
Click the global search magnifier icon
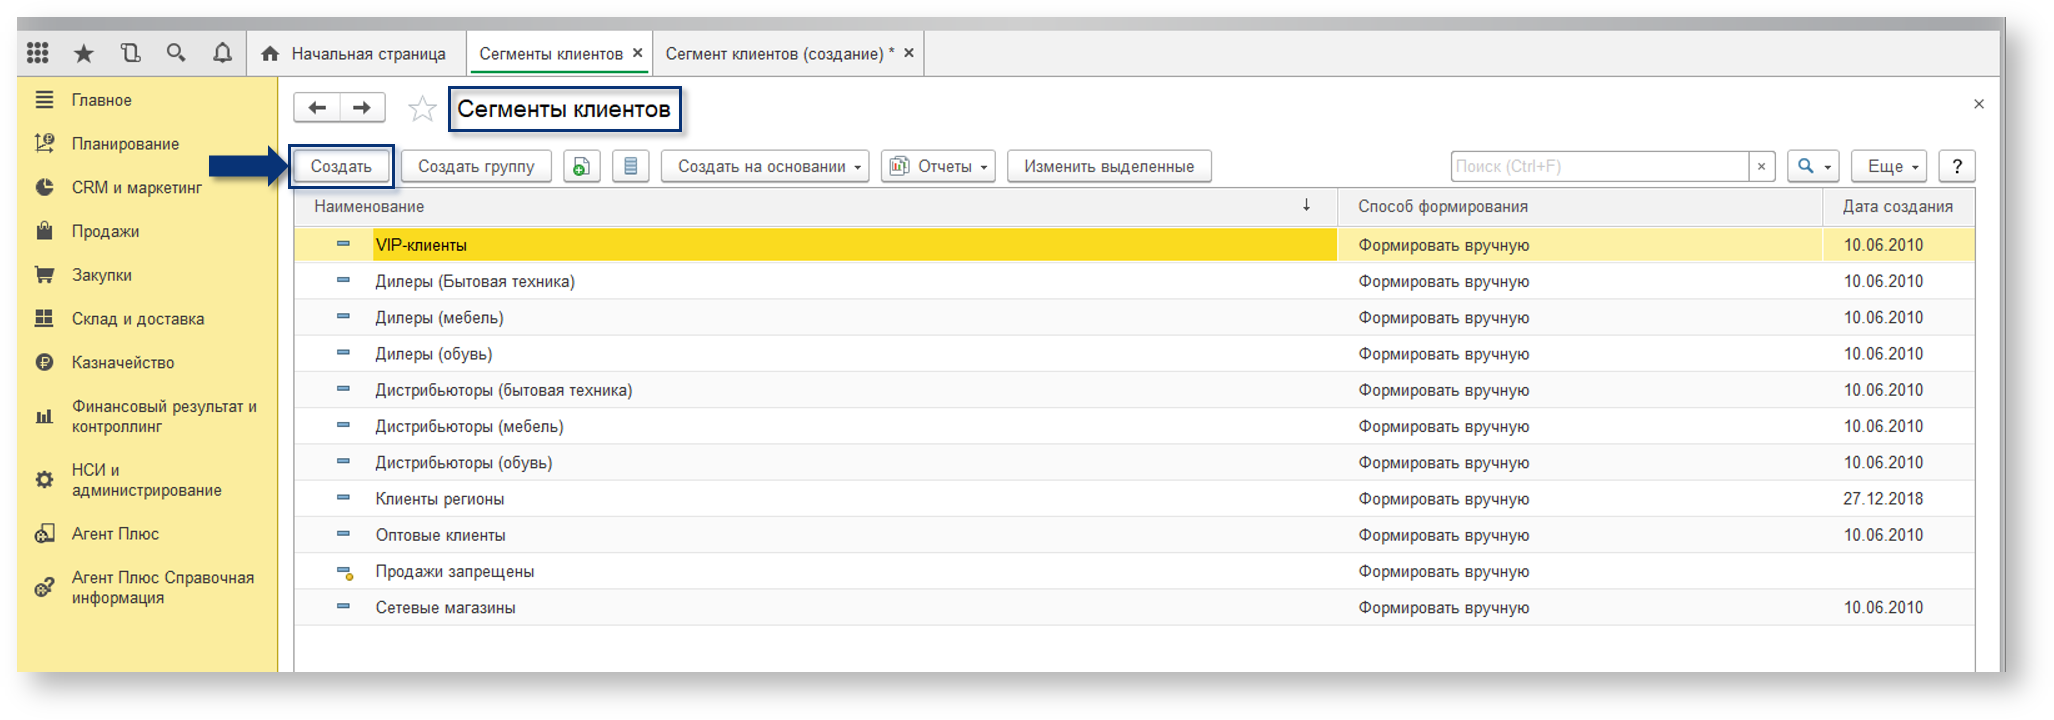click(176, 52)
